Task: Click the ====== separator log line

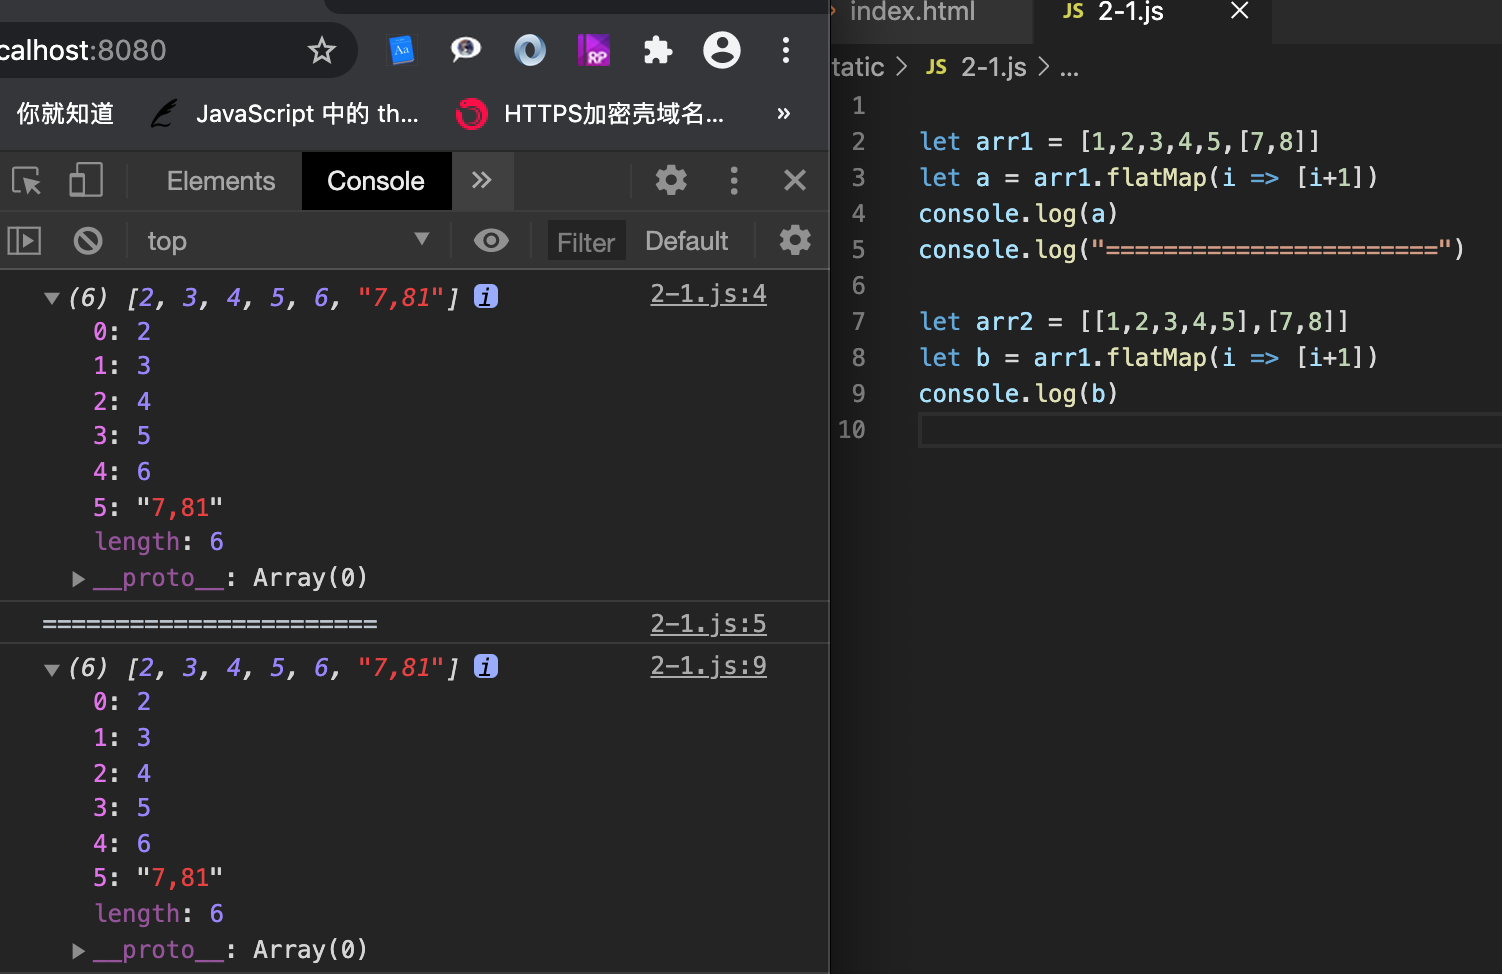Action: pyautogui.click(x=210, y=624)
